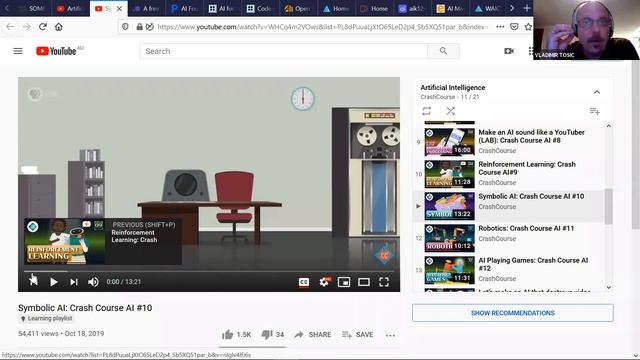The width and height of the screenshot is (640, 360).
Task: Skip to next video in player
Action: pos(73,282)
